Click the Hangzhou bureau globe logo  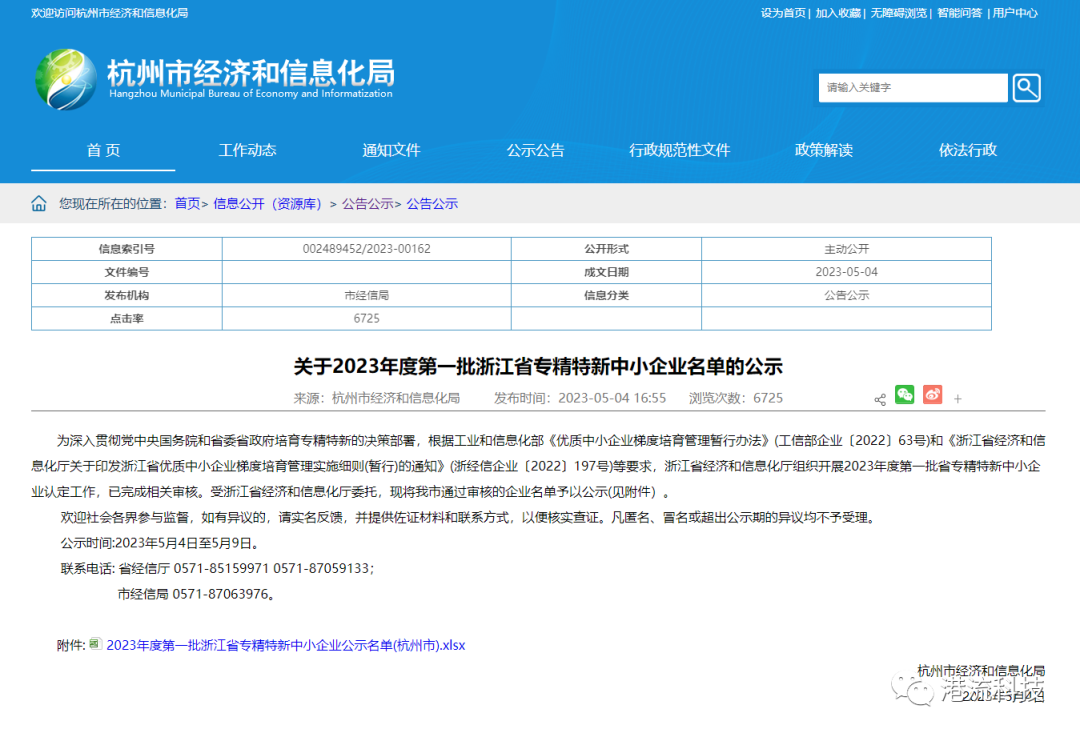click(x=67, y=79)
